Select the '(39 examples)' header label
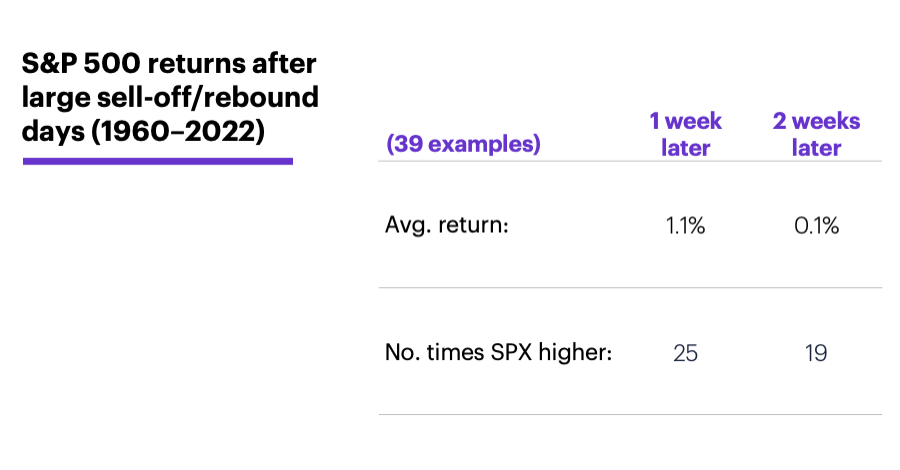The width and height of the screenshot is (900, 470). point(463,143)
